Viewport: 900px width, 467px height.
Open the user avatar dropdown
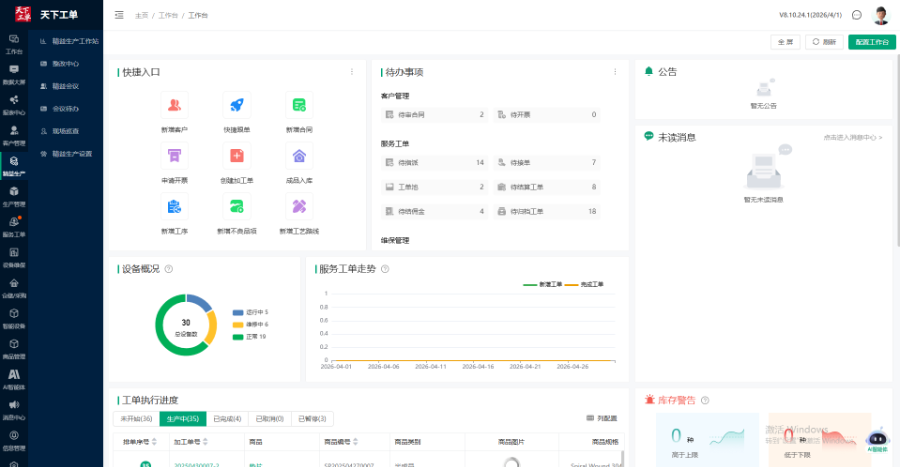tap(881, 15)
